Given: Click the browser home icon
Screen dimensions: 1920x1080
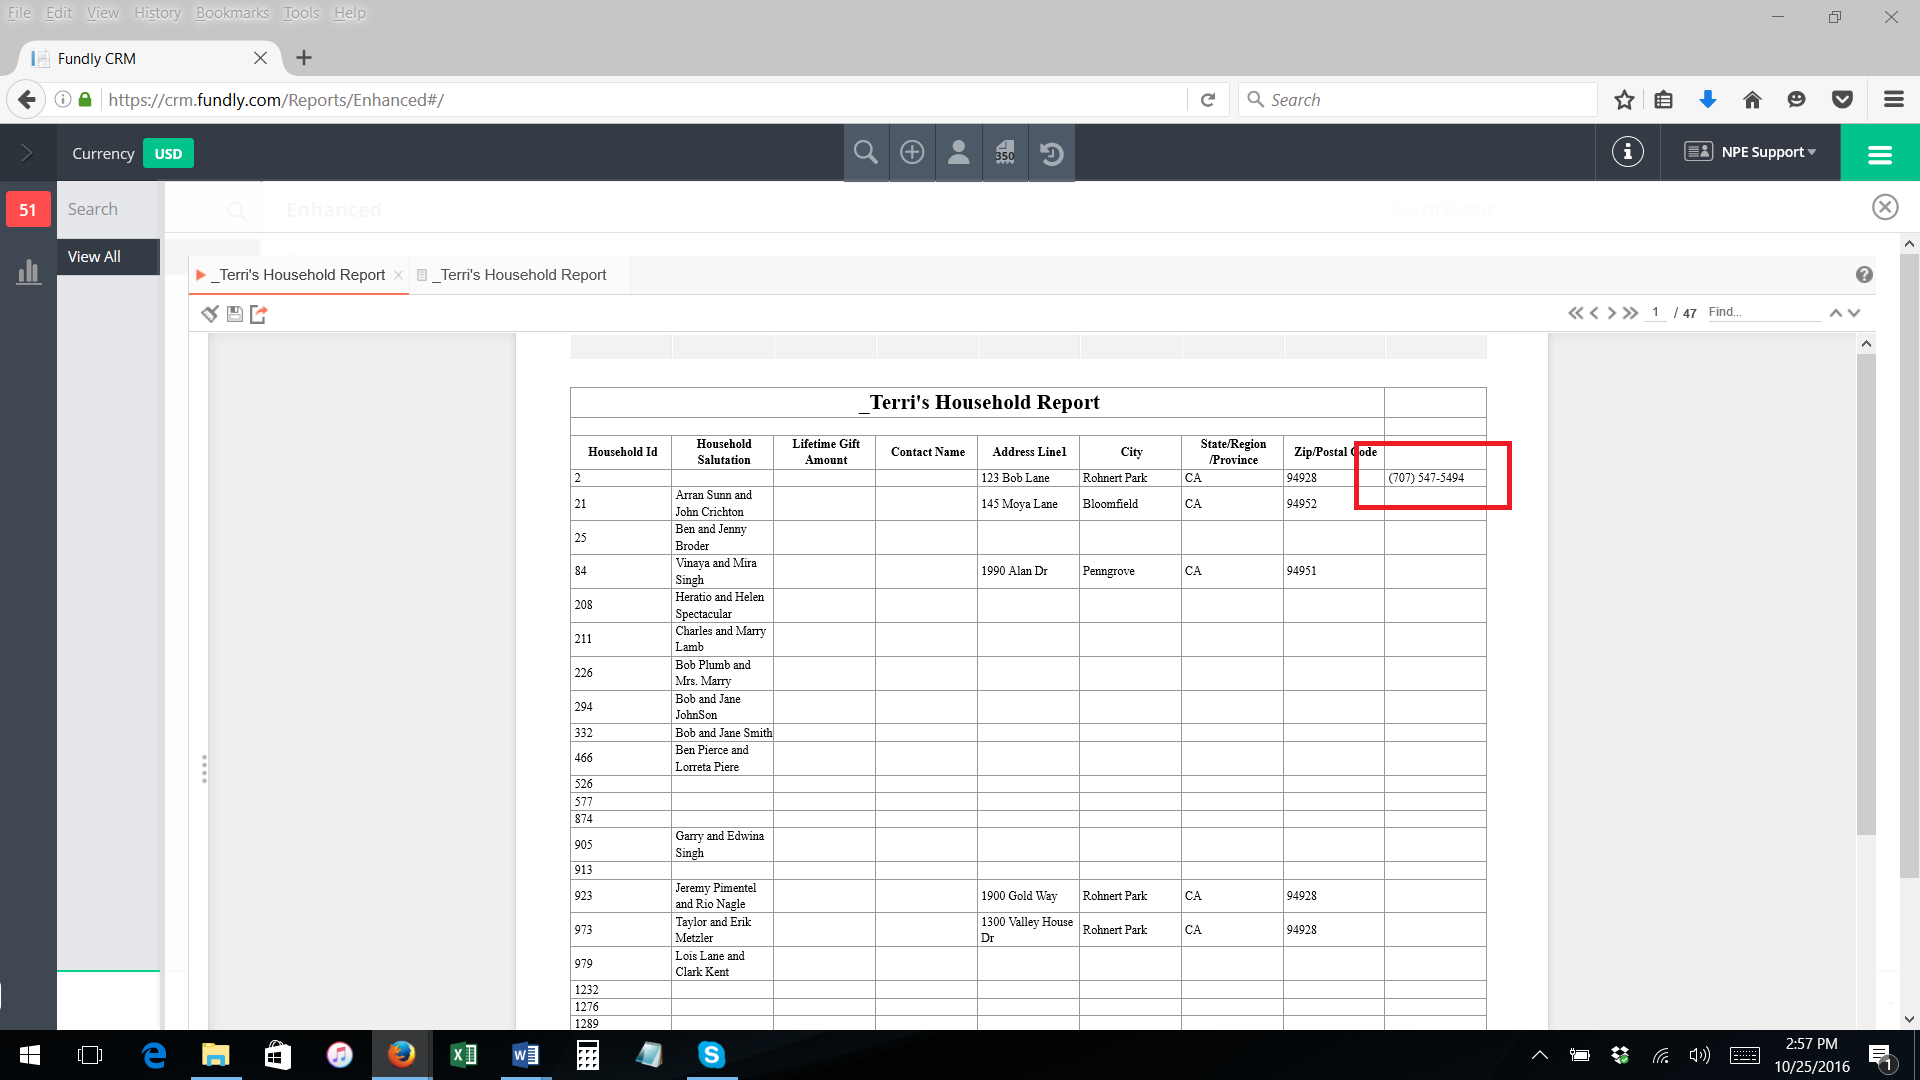Looking at the screenshot, I should (x=1752, y=100).
